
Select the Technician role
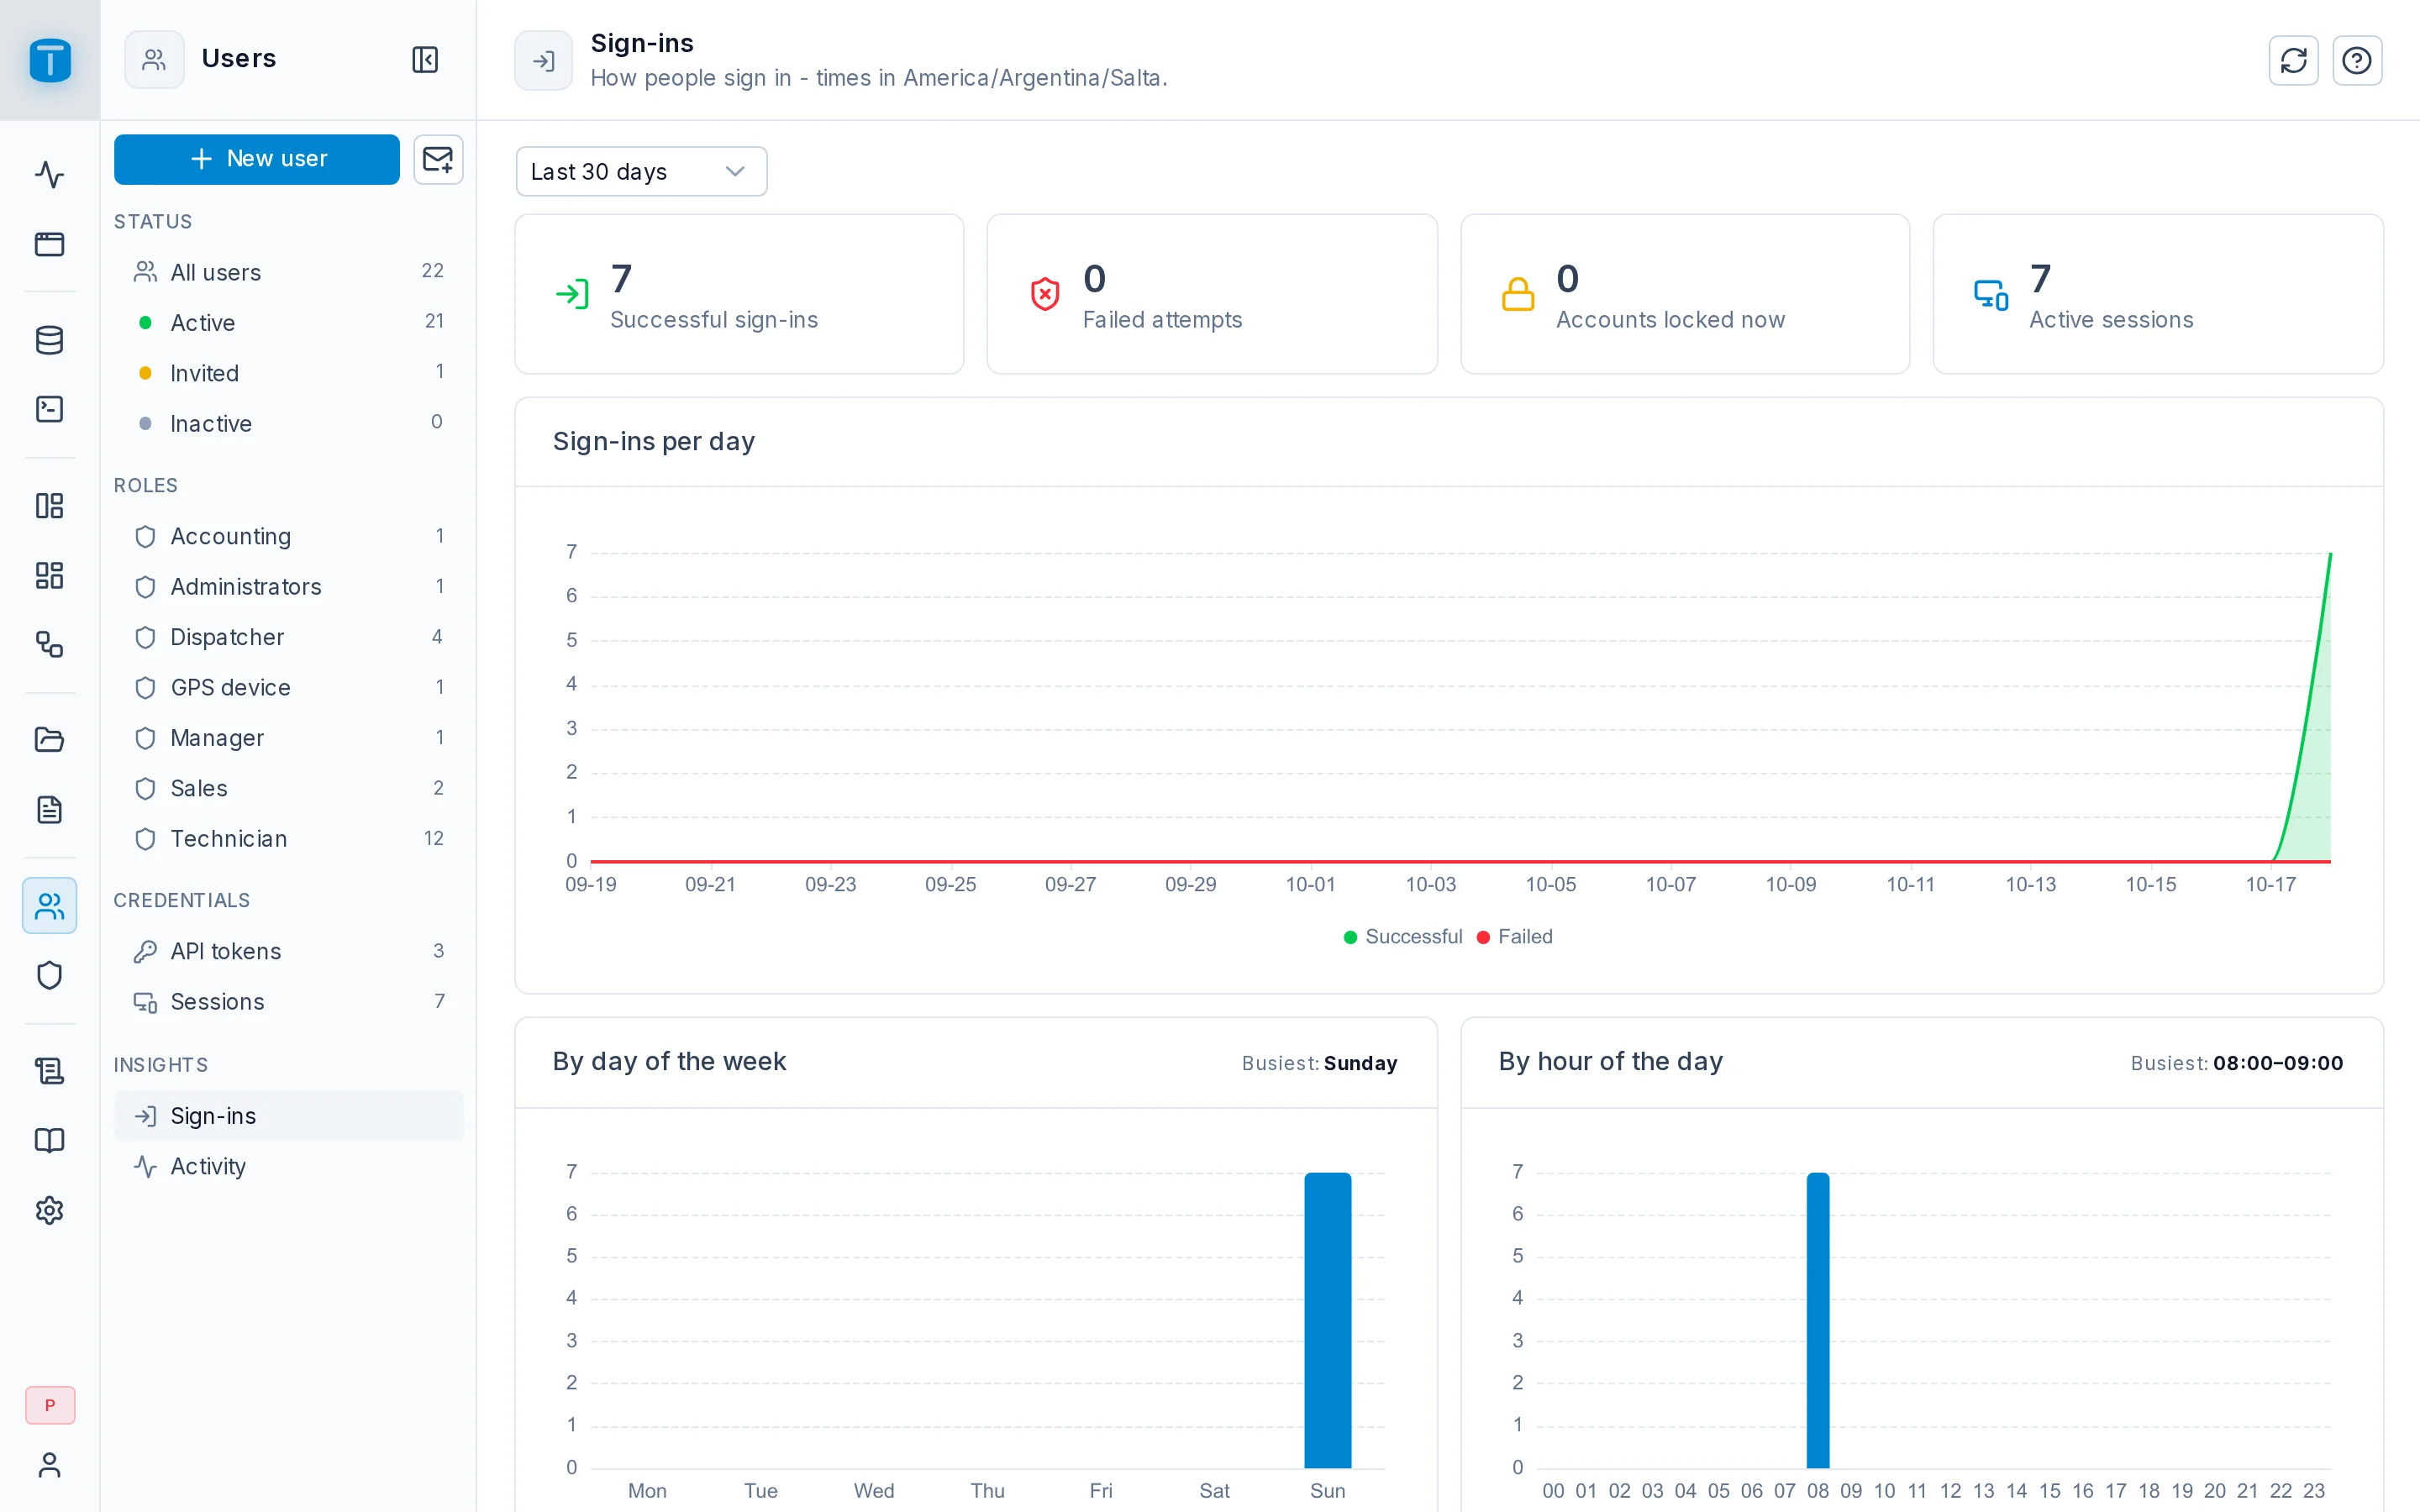pyautogui.click(x=288, y=838)
